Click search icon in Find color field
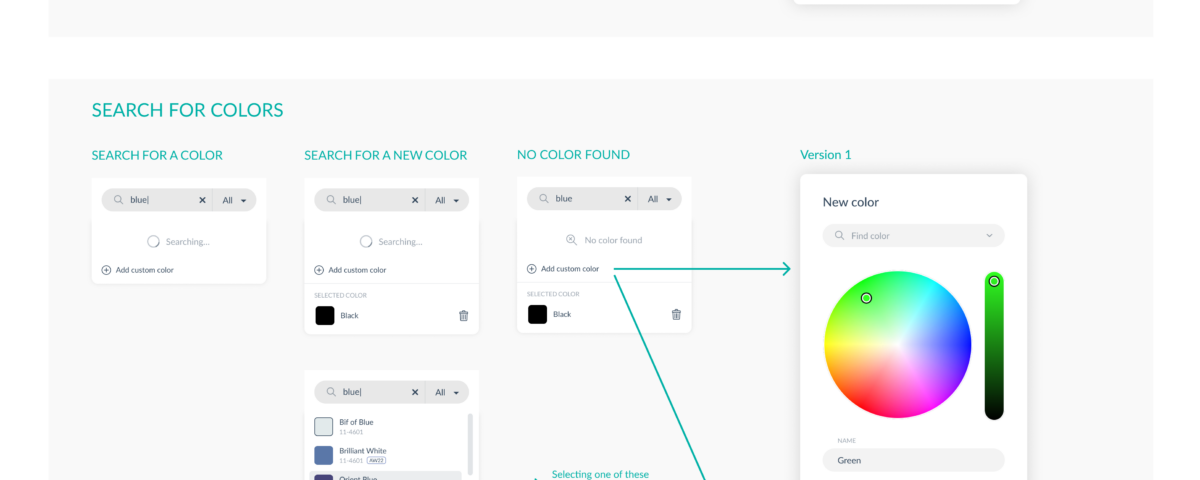 (839, 236)
